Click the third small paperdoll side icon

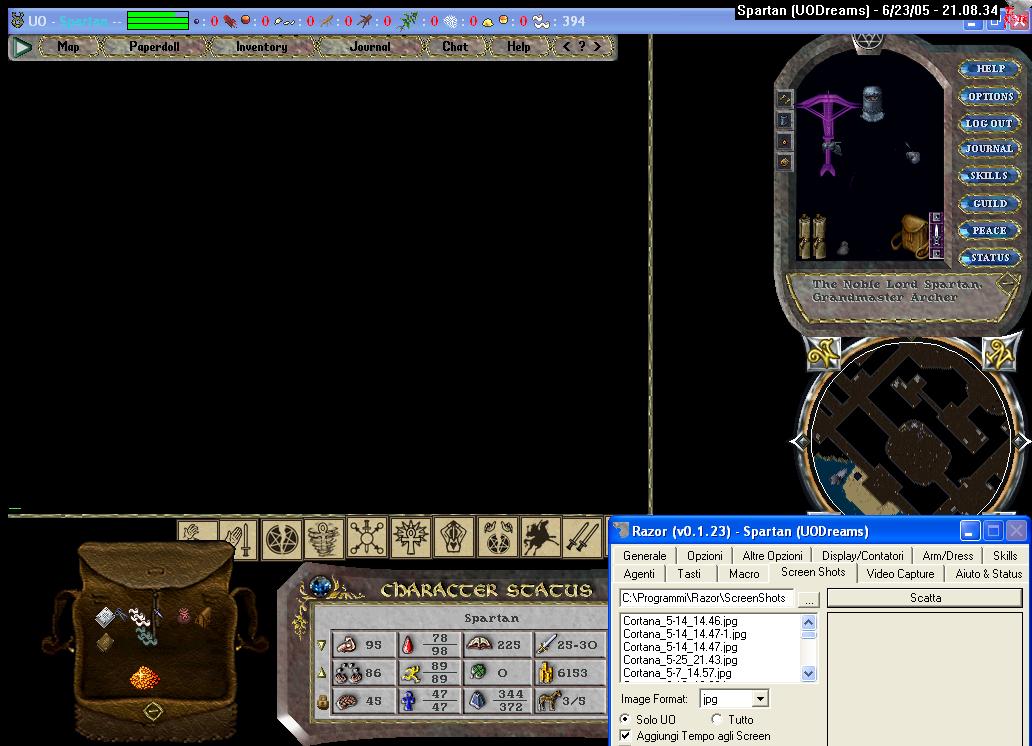click(785, 141)
